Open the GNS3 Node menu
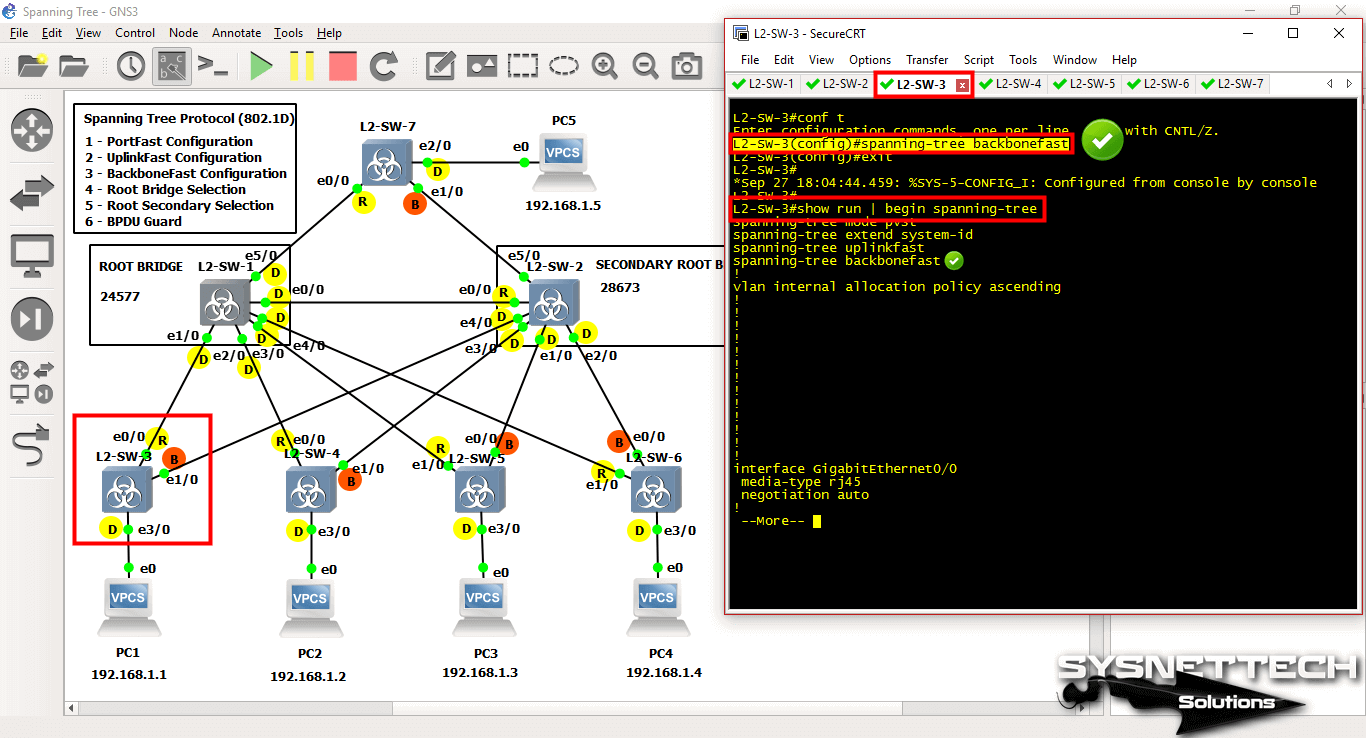Viewport: 1366px width, 738px height. coord(184,33)
